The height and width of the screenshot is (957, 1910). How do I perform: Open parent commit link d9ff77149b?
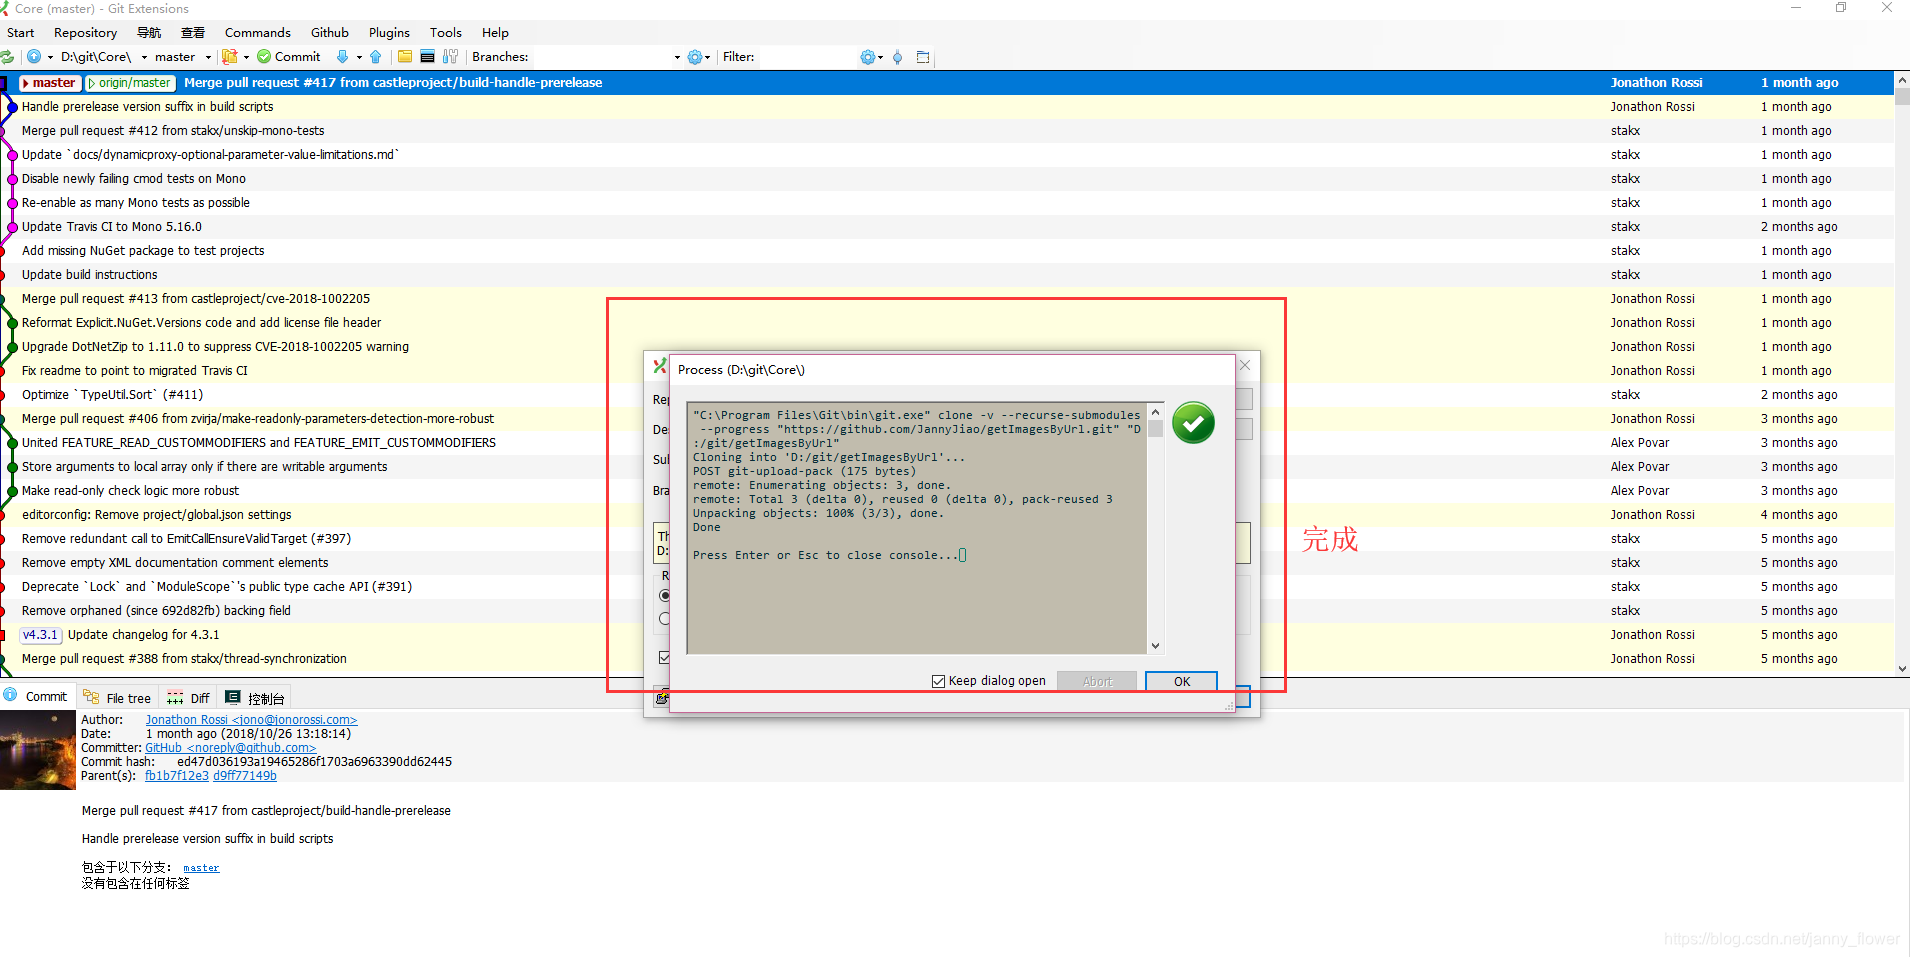245,776
